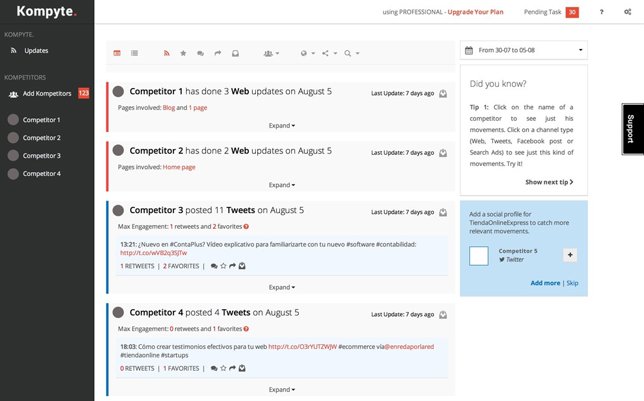The image size is (644, 401).
Task: Share the 18:03 testimonios tweet
Action: [x=232, y=368]
